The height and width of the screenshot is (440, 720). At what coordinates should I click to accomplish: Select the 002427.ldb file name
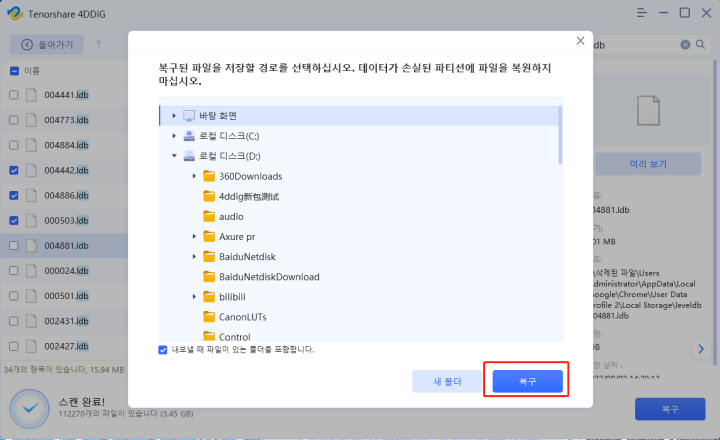coord(66,346)
